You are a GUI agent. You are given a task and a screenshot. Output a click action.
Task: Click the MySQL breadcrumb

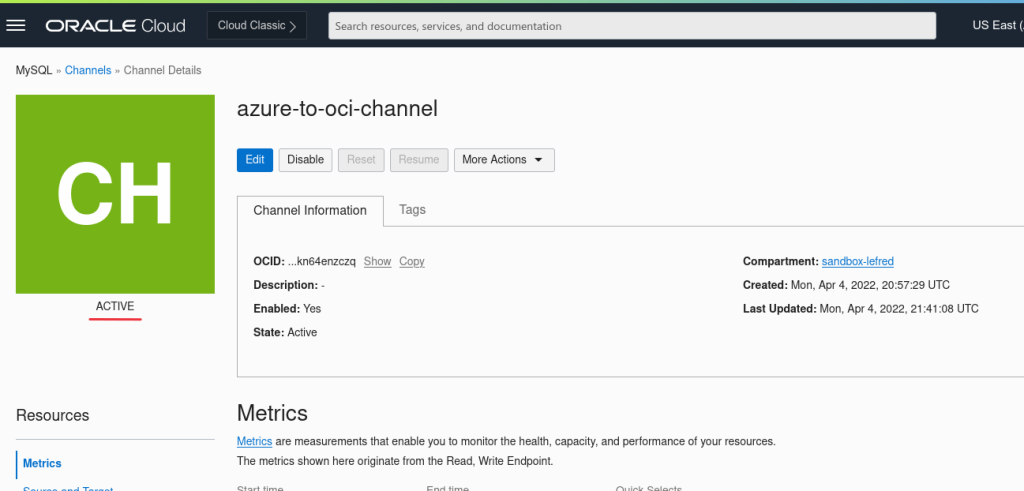(33, 71)
